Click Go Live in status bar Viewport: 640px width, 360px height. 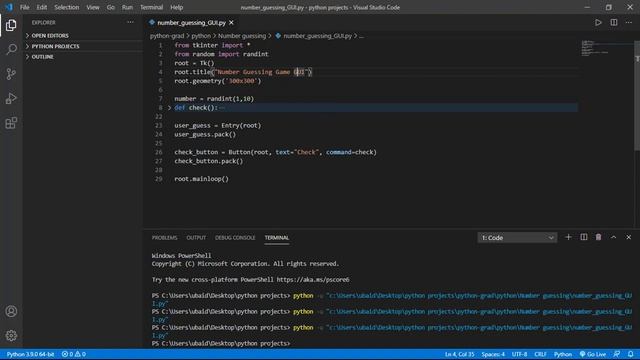click(x=593, y=354)
